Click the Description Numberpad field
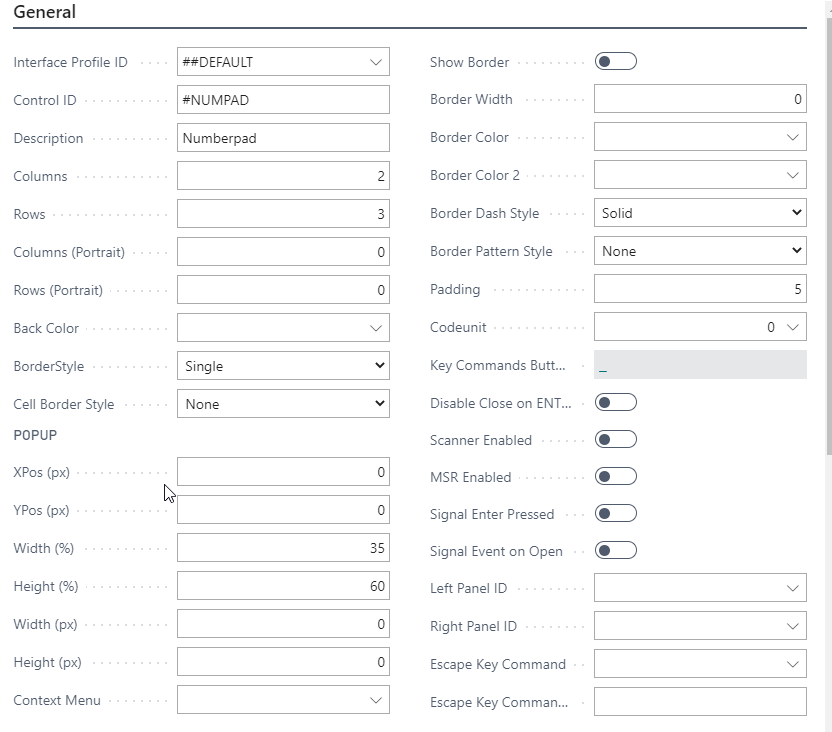The width and height of the screenshot is (832, 732). coord(283,138)
